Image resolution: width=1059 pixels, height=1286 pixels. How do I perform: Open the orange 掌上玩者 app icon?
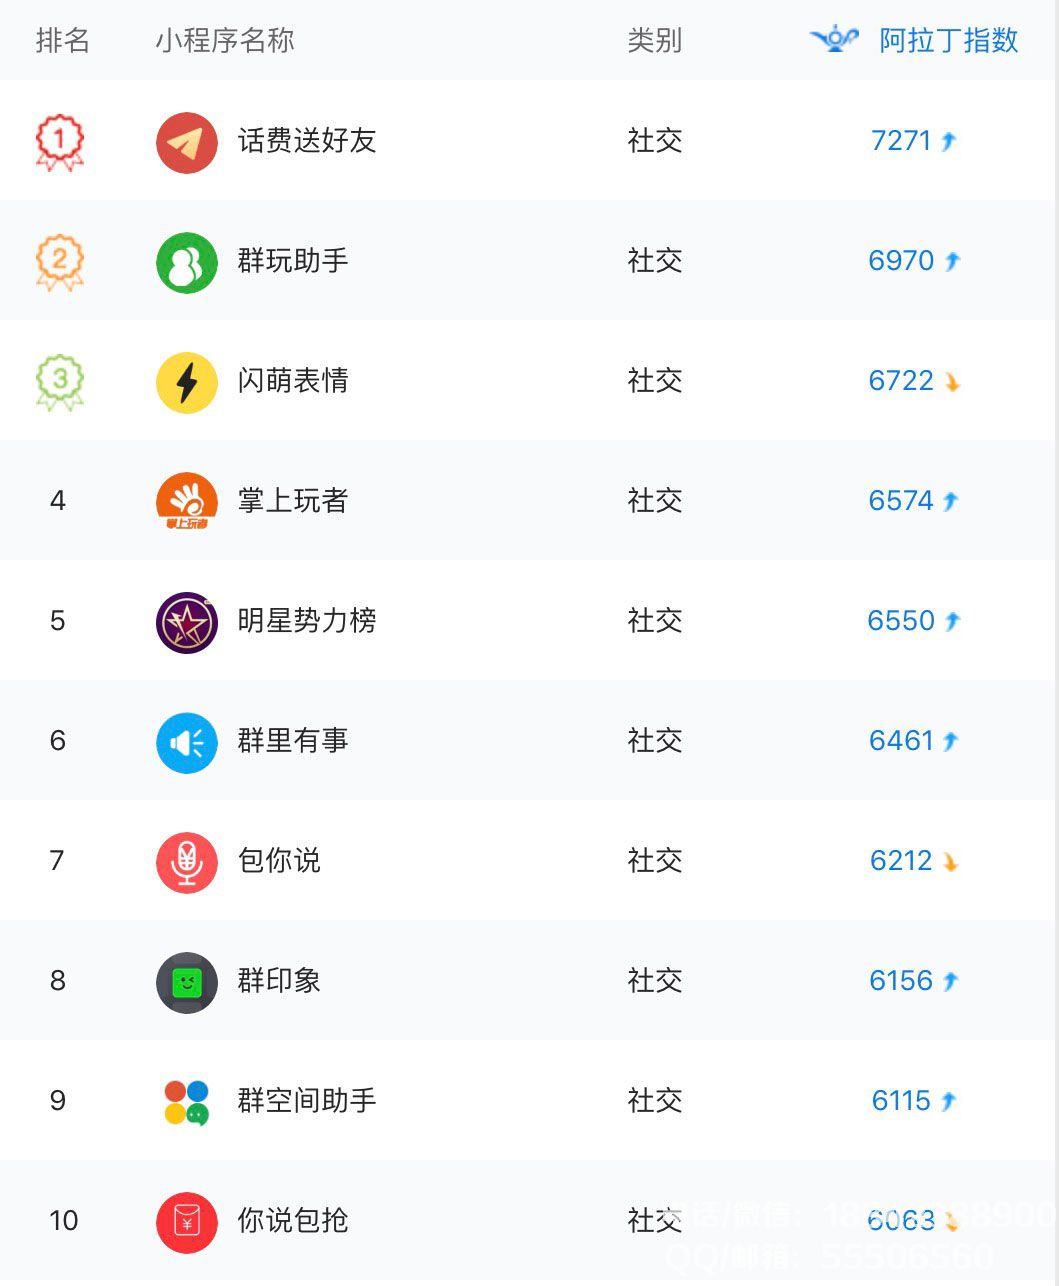[187, 502]
